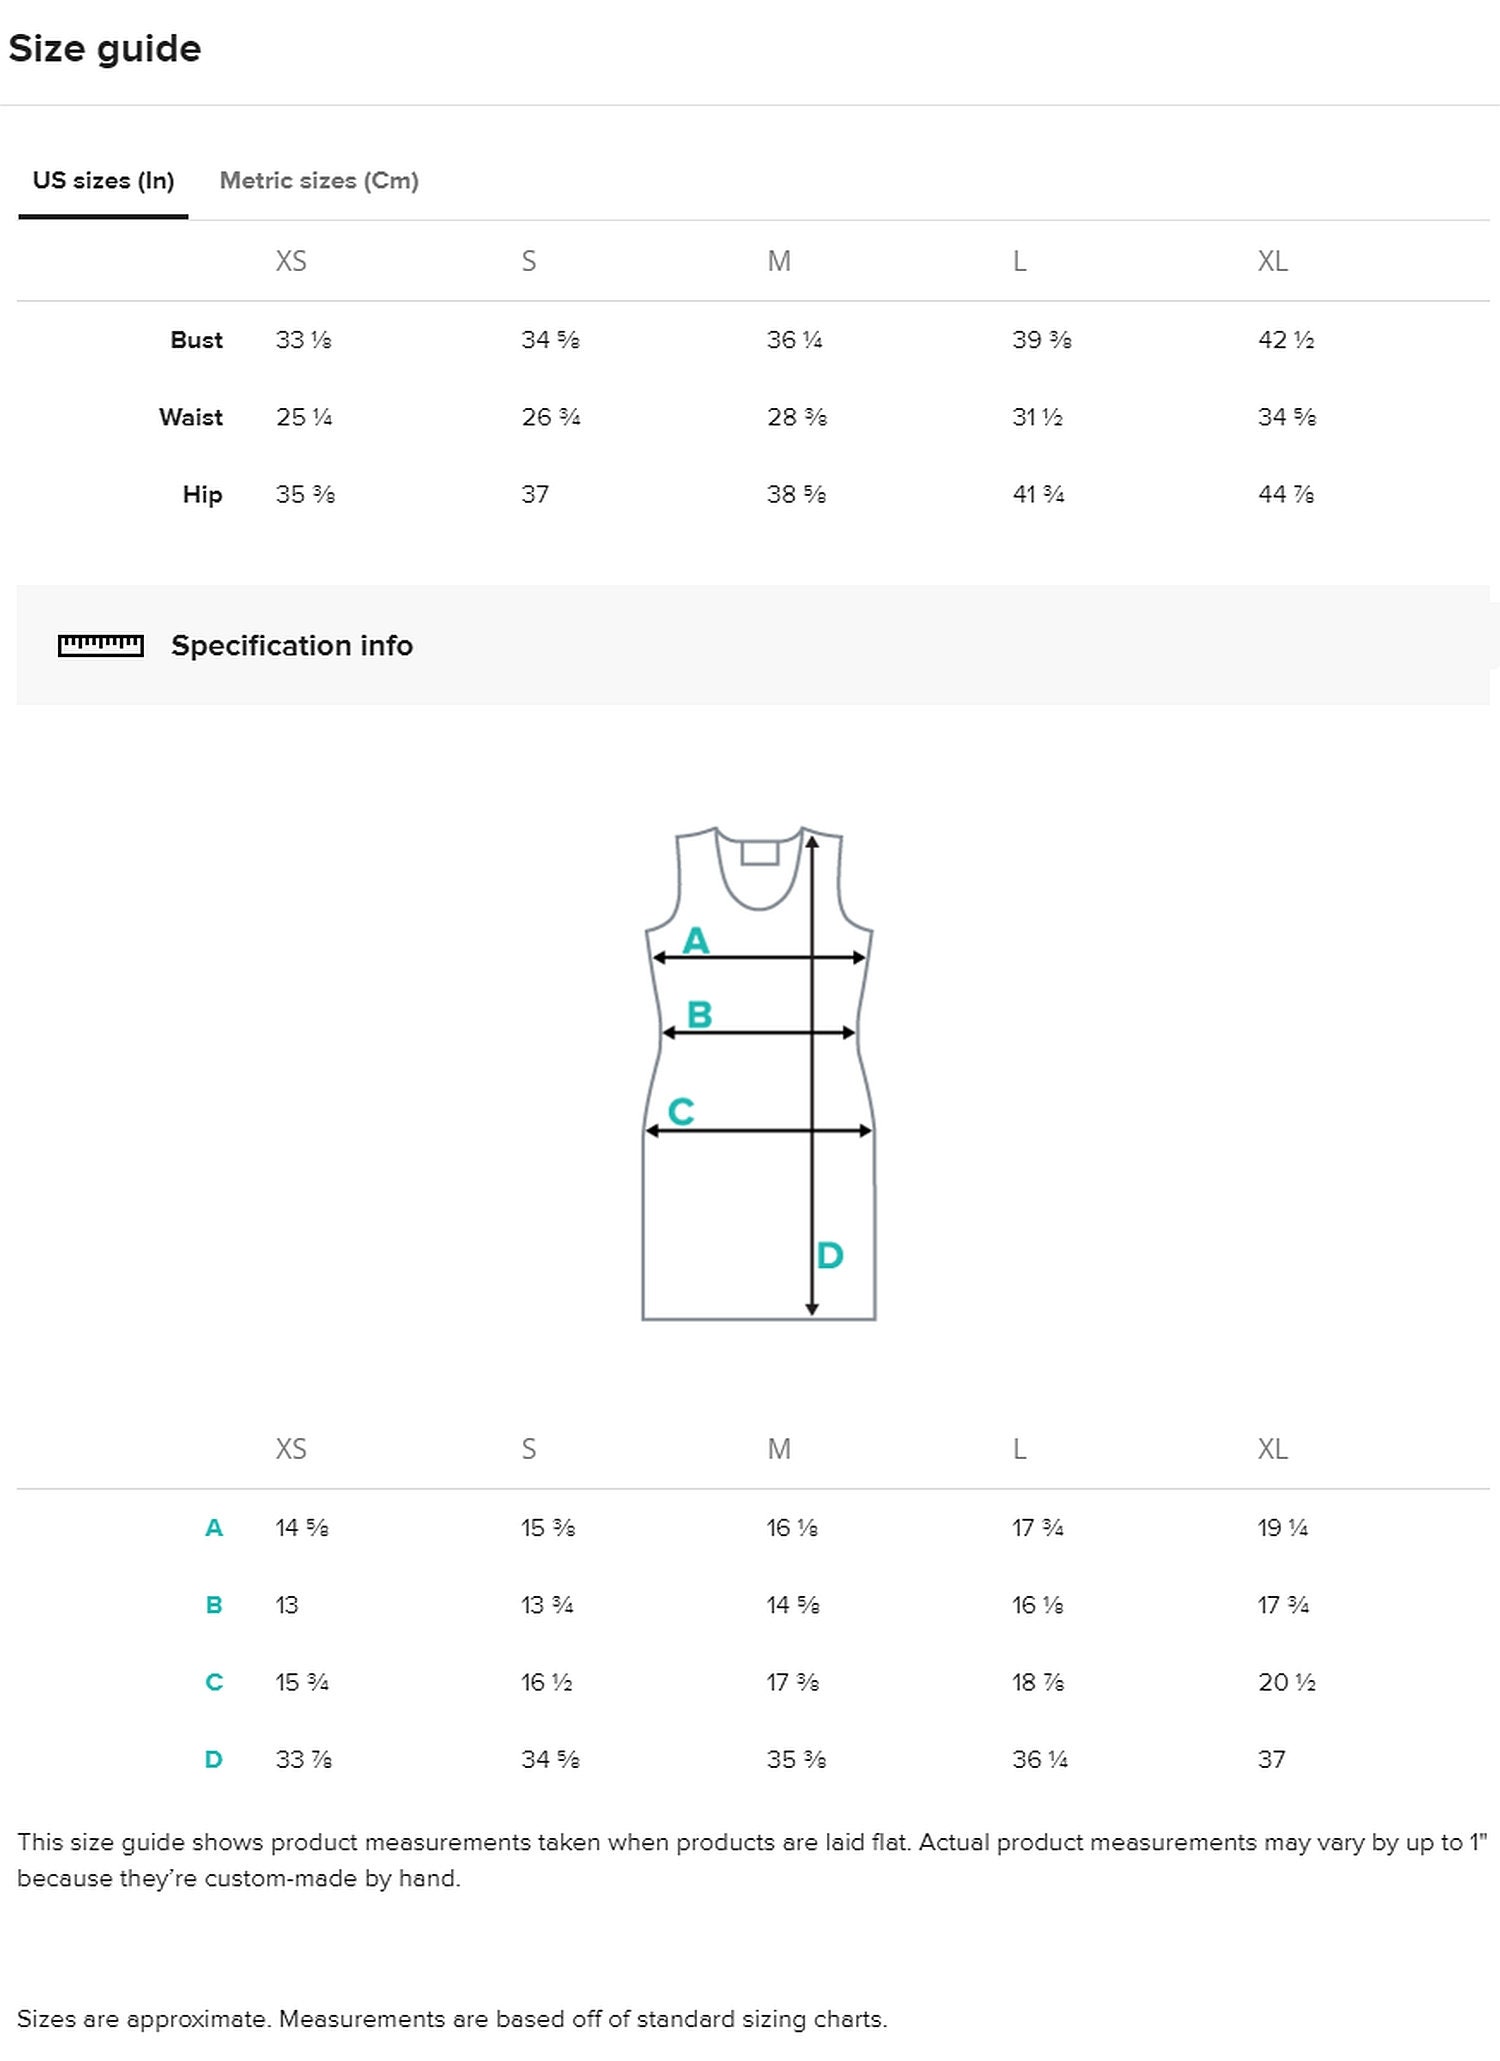
Task: Click the Bust row label
Action: (196, 340)
